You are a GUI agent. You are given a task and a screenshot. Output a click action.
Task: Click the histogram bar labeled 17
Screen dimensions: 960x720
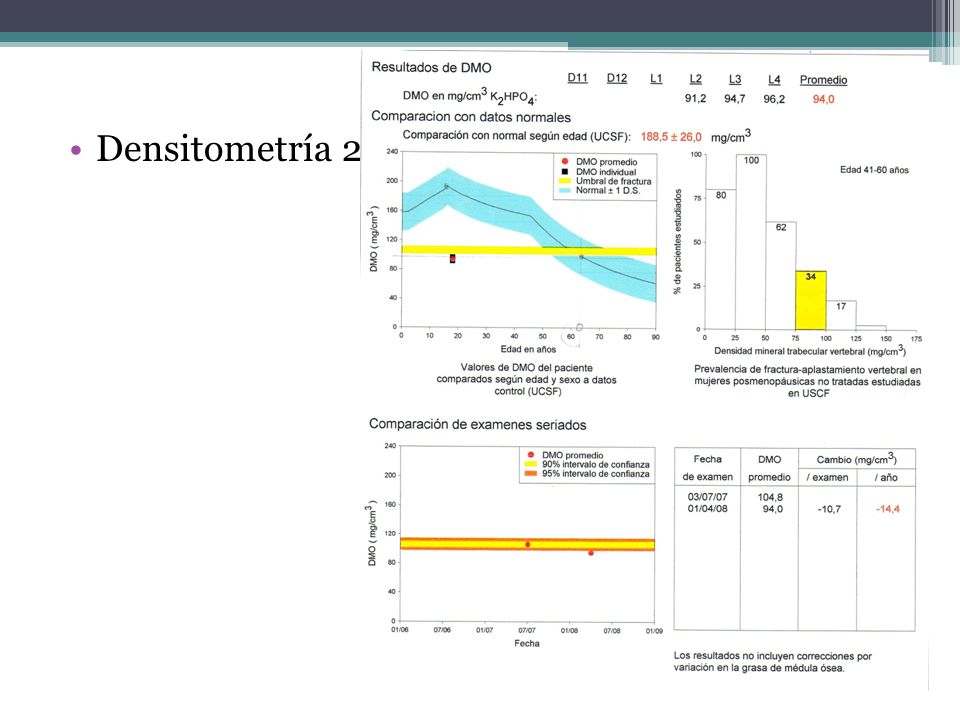click(x=841, y=315)
